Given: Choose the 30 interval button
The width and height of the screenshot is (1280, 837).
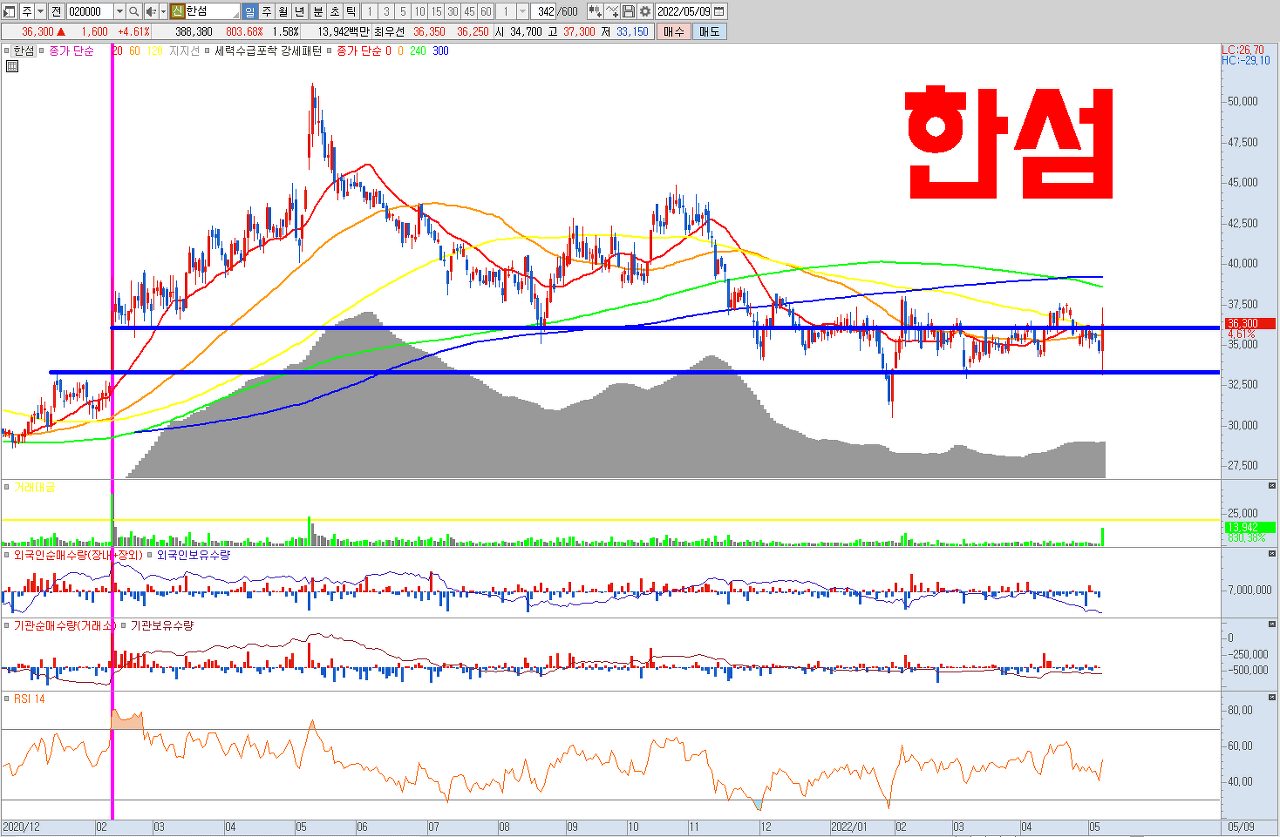Looking at the screenshot, I should pyautogui.click(x=452, y=11).
